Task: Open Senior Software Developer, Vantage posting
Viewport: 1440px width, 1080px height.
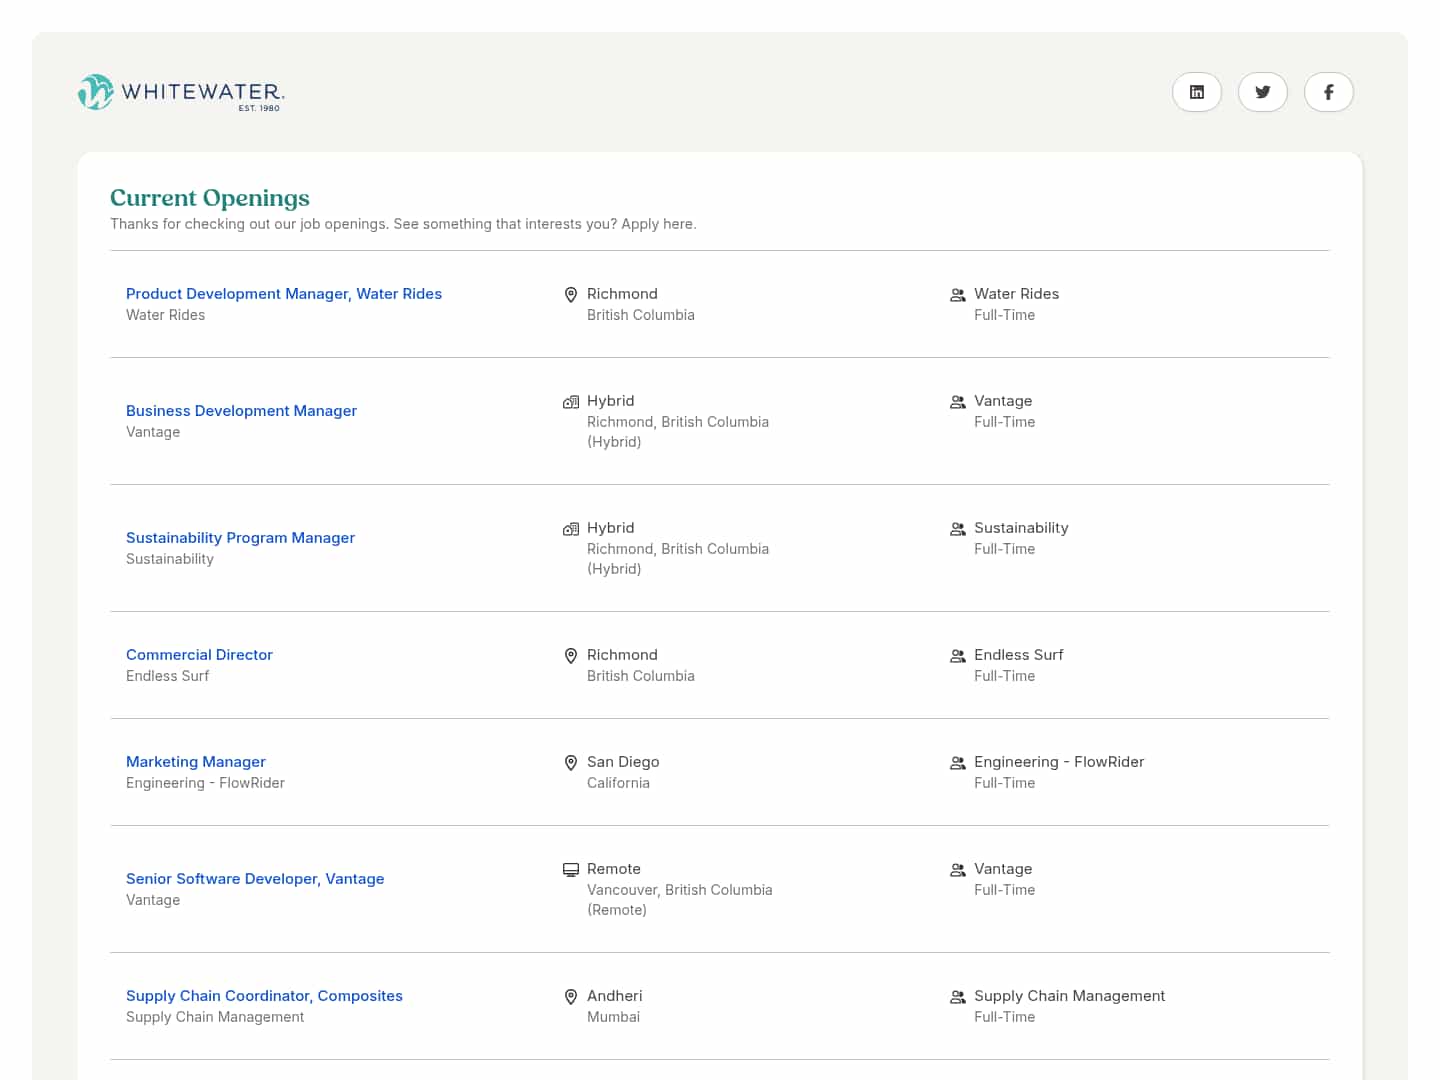Action: click(x=255, y=879)
